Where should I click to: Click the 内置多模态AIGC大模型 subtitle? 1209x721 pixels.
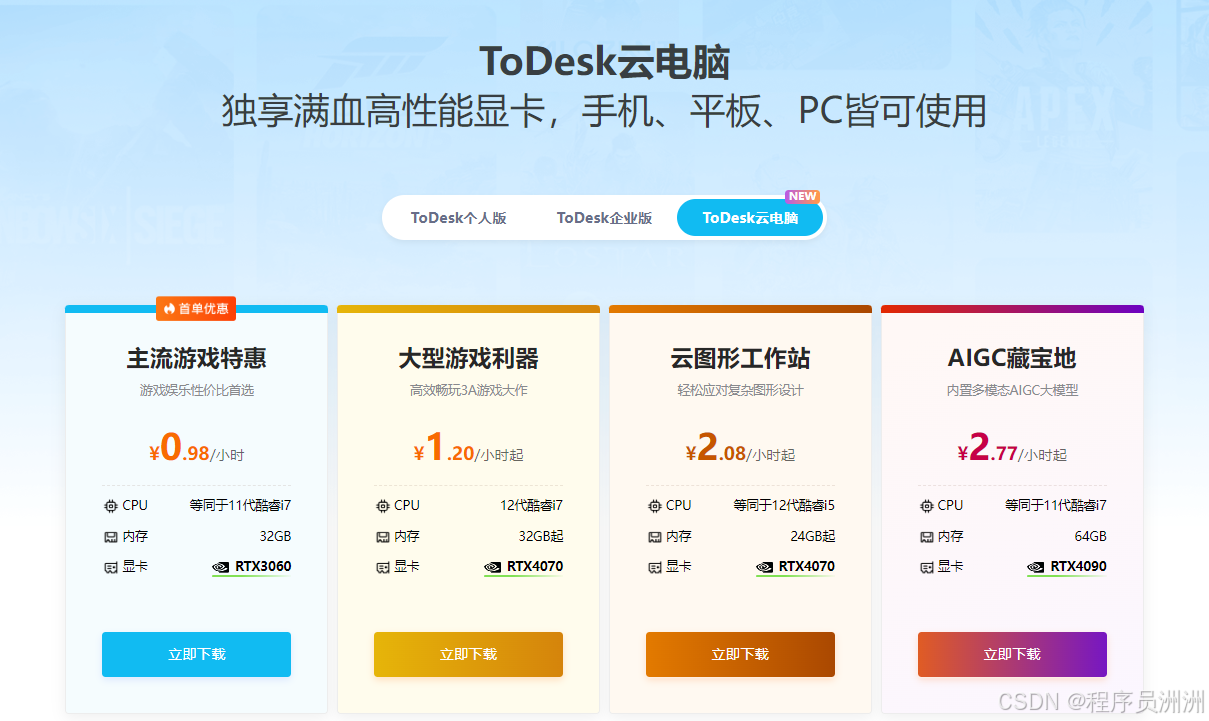click(x=1012, y=391)
